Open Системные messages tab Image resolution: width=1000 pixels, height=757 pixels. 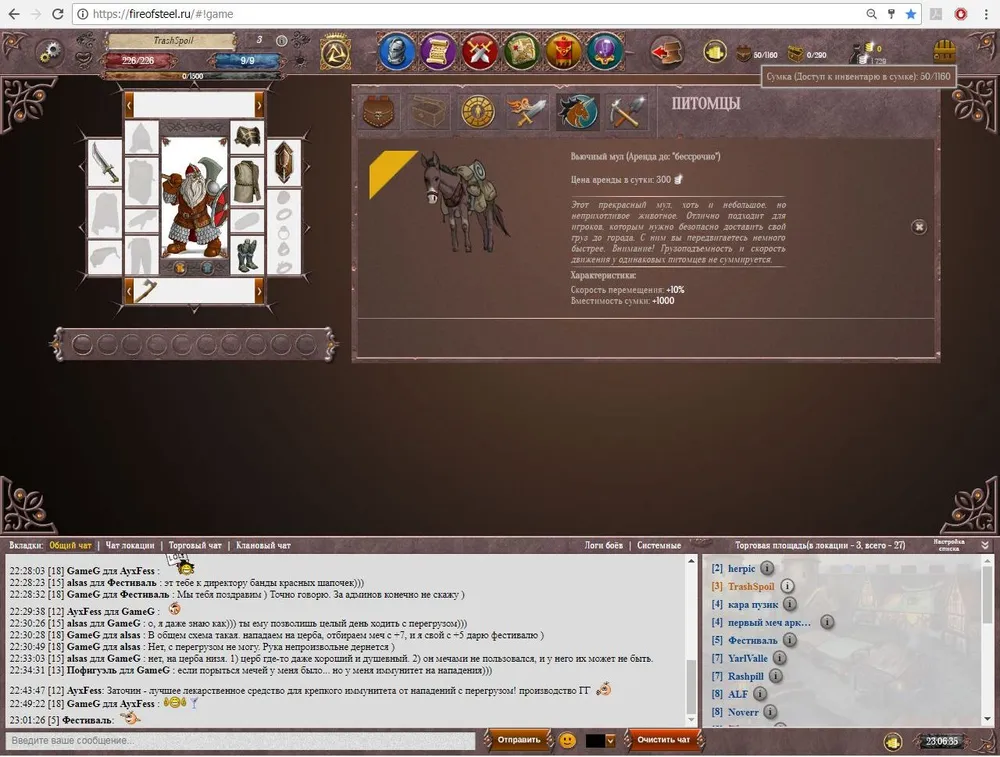[659, 545]
